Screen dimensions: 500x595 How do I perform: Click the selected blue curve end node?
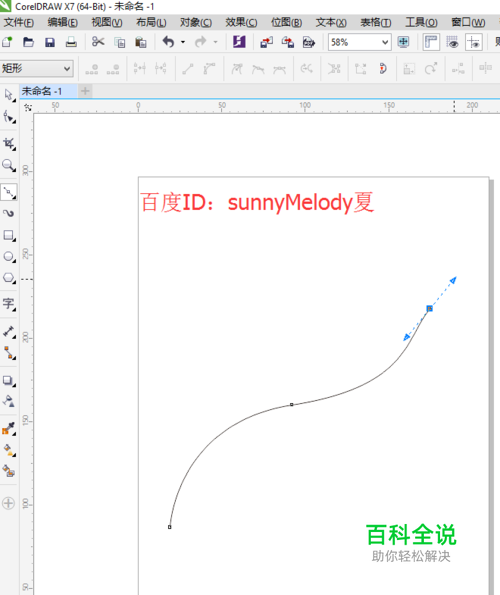coord(429,309)
